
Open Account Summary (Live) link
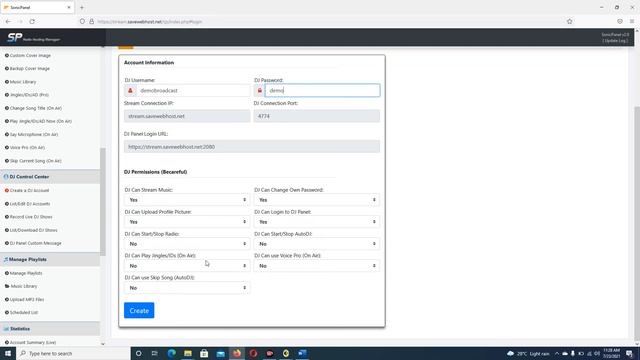click(x=31, y=342)
